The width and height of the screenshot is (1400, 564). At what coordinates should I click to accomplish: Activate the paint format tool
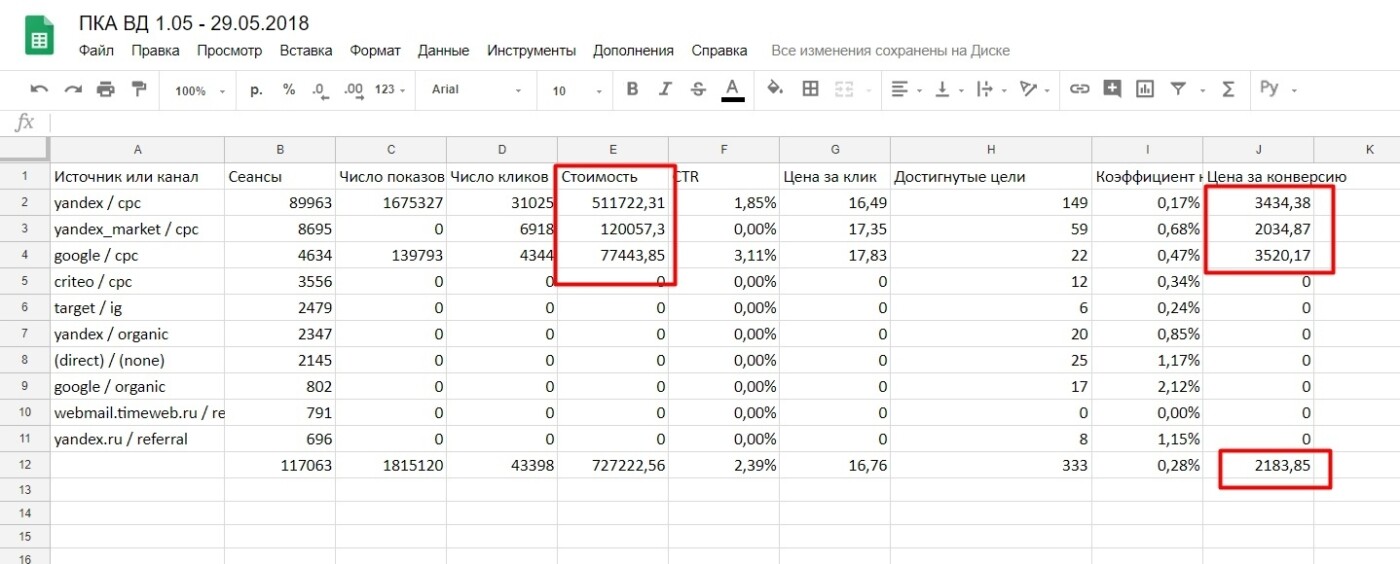139,89
